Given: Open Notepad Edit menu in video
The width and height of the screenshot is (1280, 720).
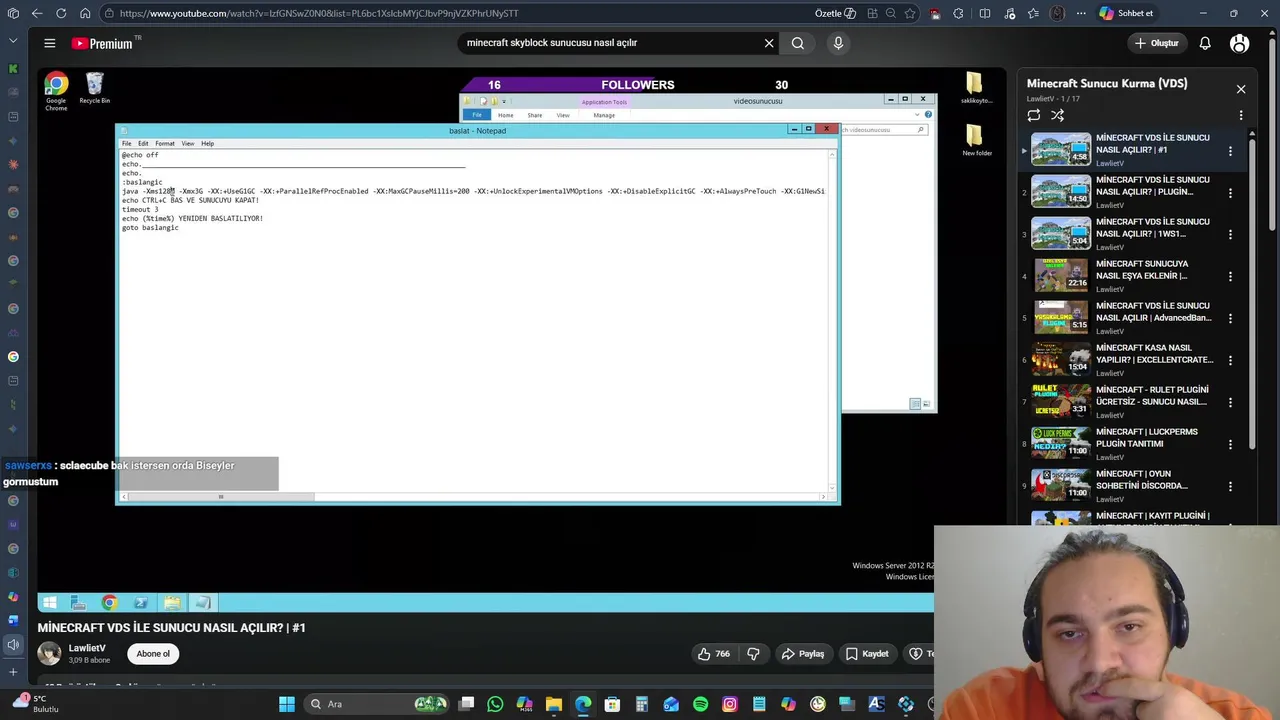Looking at the screenshot, I should click(x=143, y=143).
